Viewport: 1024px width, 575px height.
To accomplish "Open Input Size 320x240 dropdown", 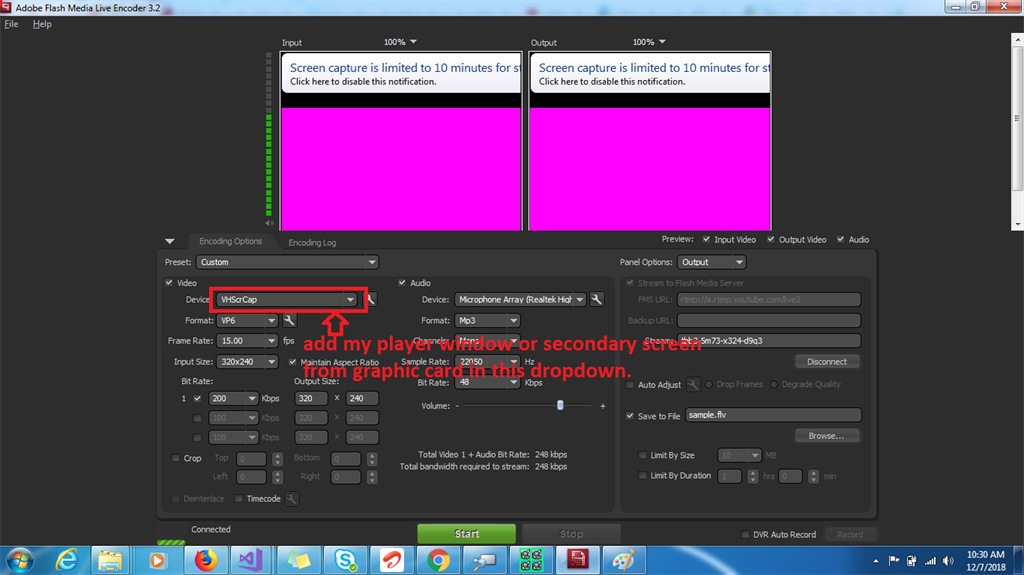I will point(248,361).
